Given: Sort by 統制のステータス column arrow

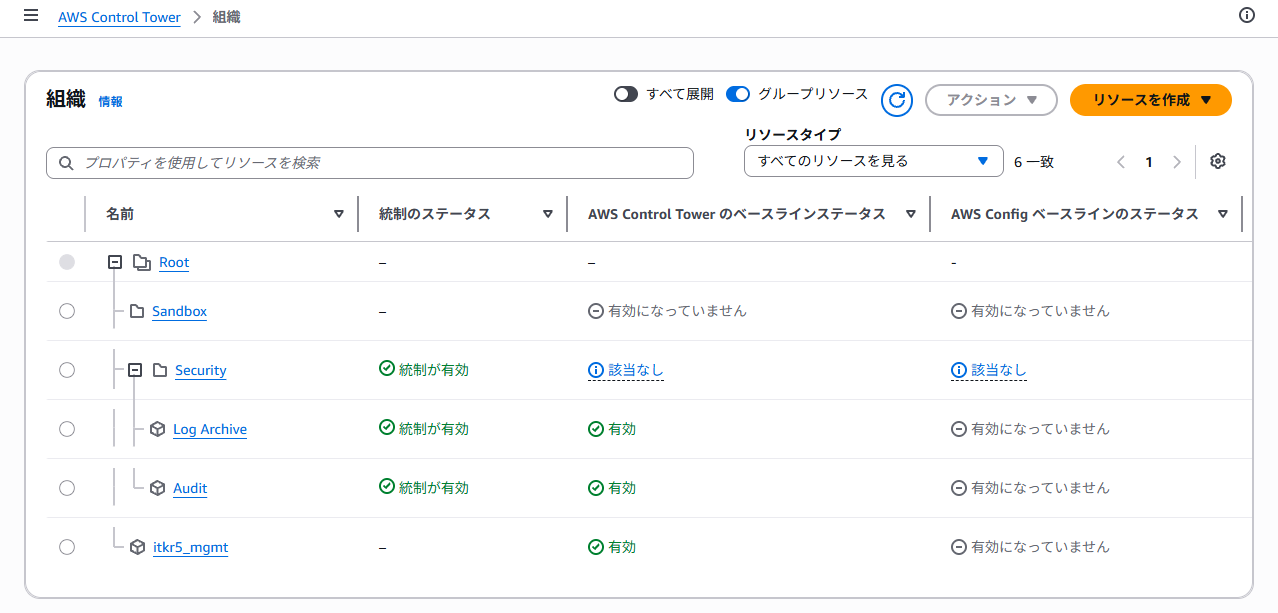Looking at the screenshot, I should 547,214.
